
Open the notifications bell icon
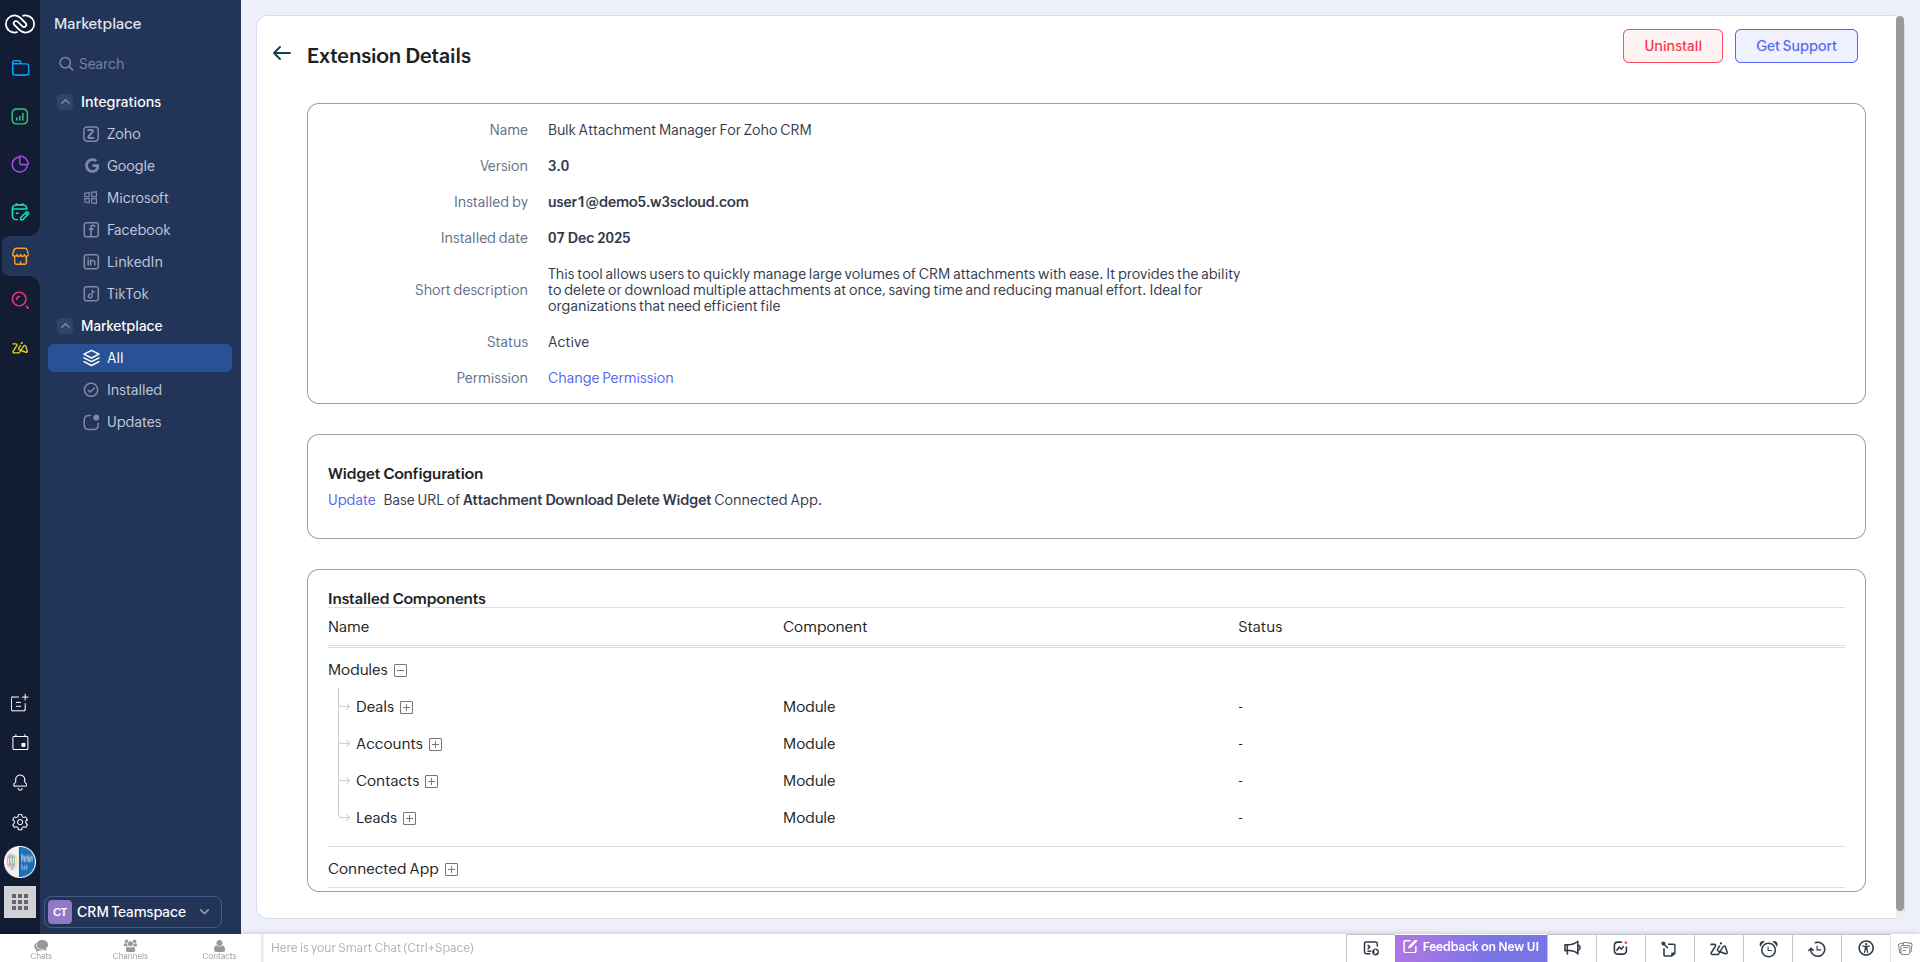(x=20, y=783)
